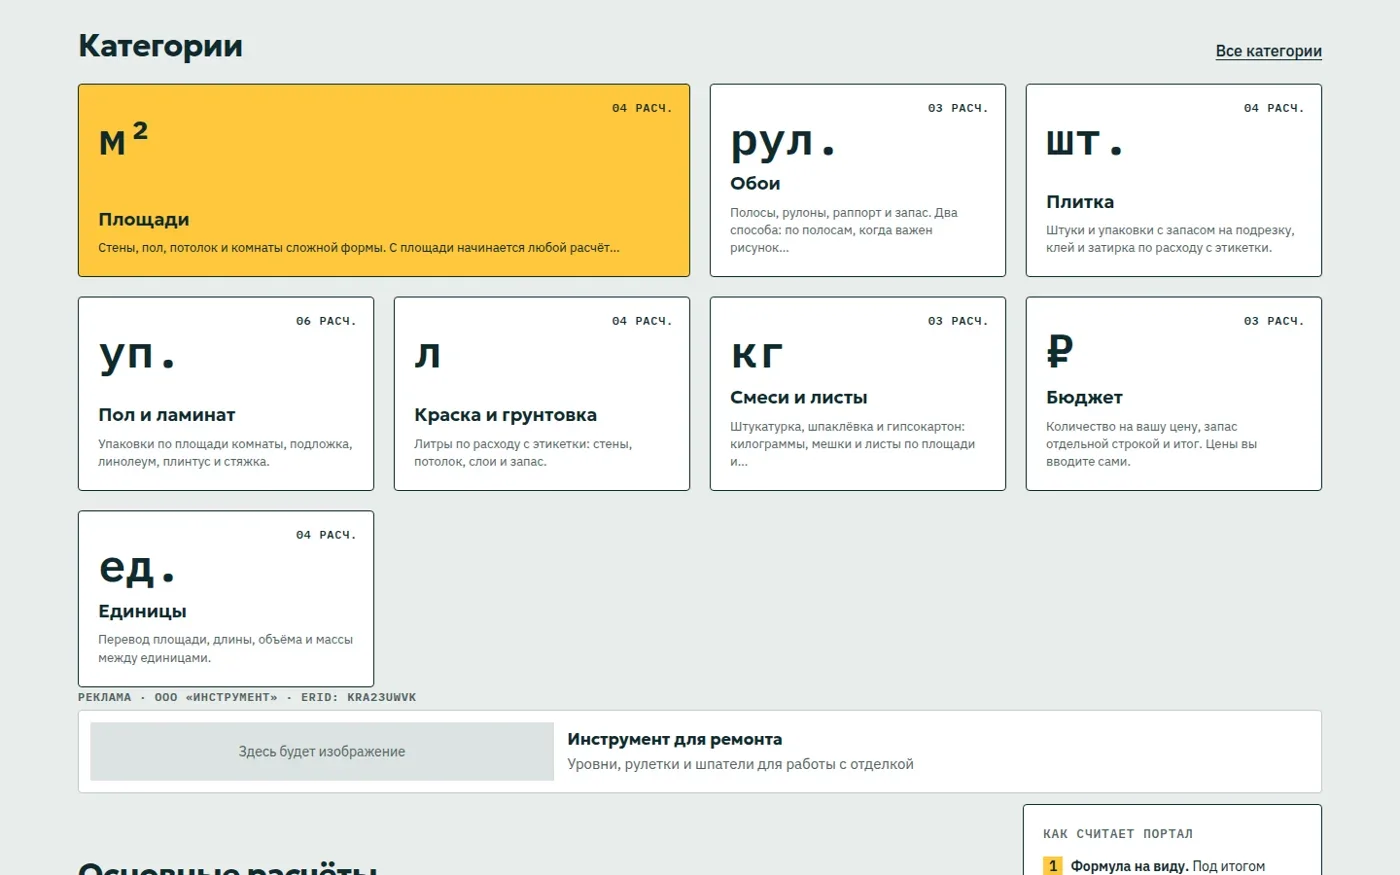Image resolution: width=1400 pixels, height=875 pixels.
Task: Click the "Штукатурка, шпаклёвка и гипсокартон…" description
Action: click(x=853, y=444)
